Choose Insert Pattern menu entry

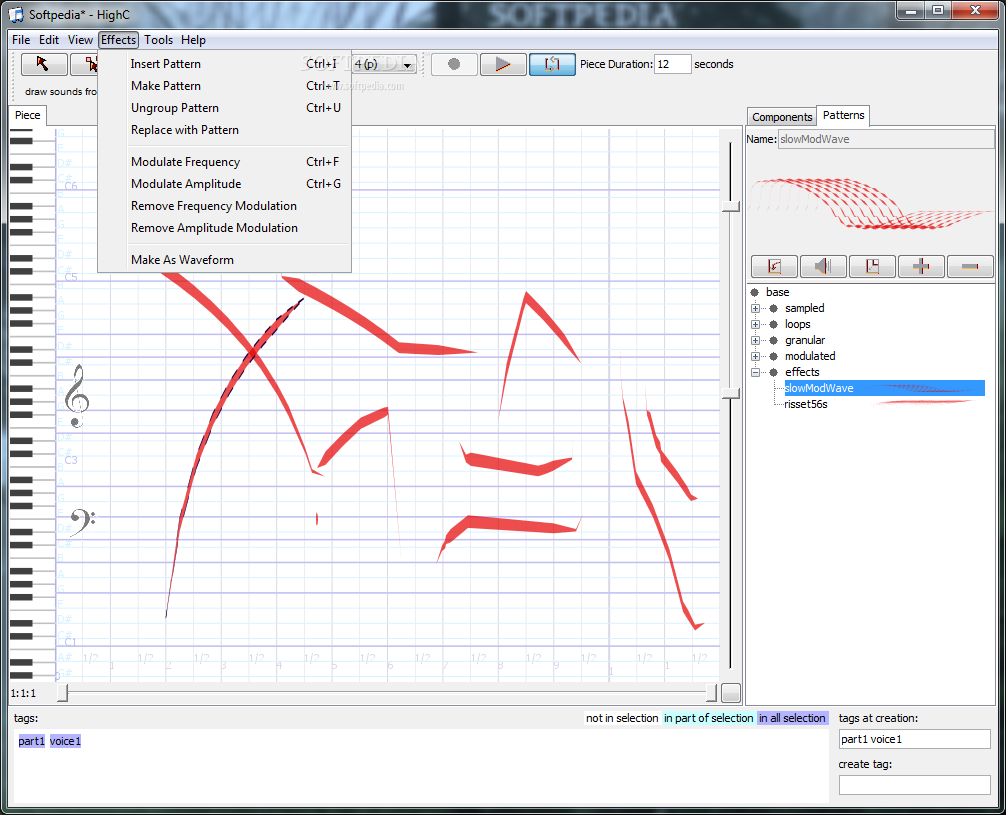pyautogui.click(x=225, y=64)
